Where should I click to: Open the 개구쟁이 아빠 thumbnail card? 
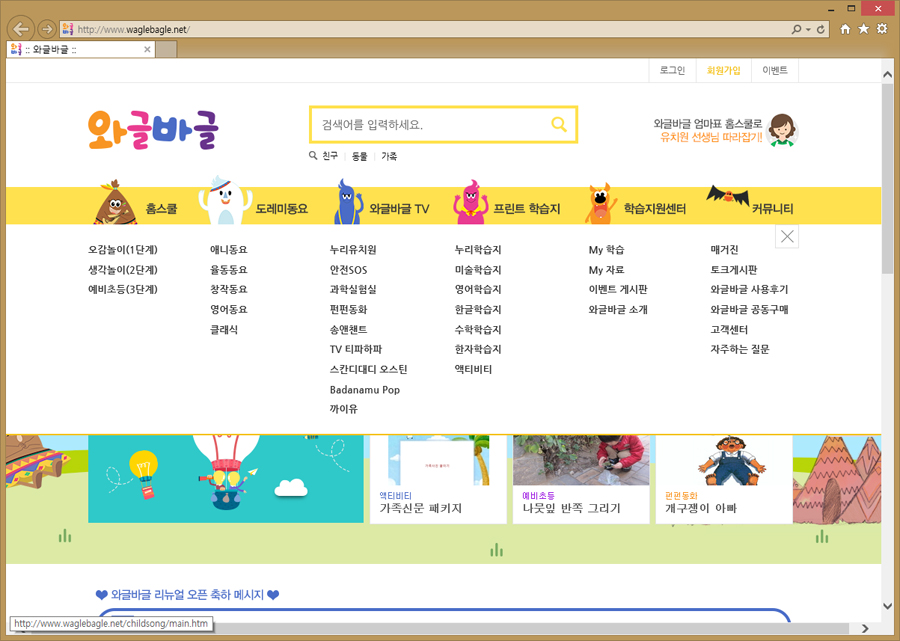click(x=724, y=479)
